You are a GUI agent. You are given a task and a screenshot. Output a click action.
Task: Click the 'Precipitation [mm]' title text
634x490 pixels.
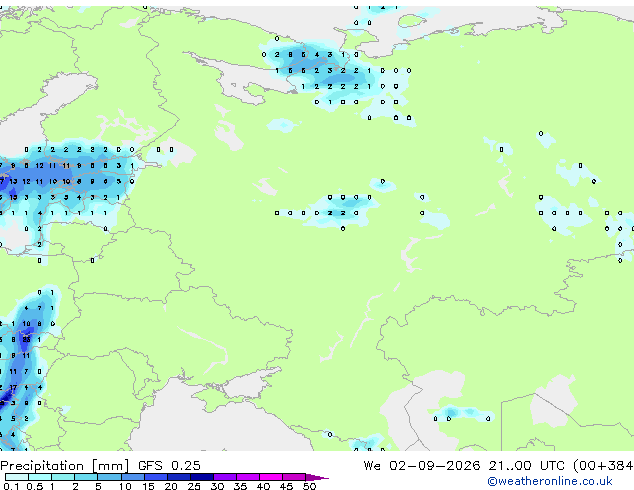(x=65, y=466)
